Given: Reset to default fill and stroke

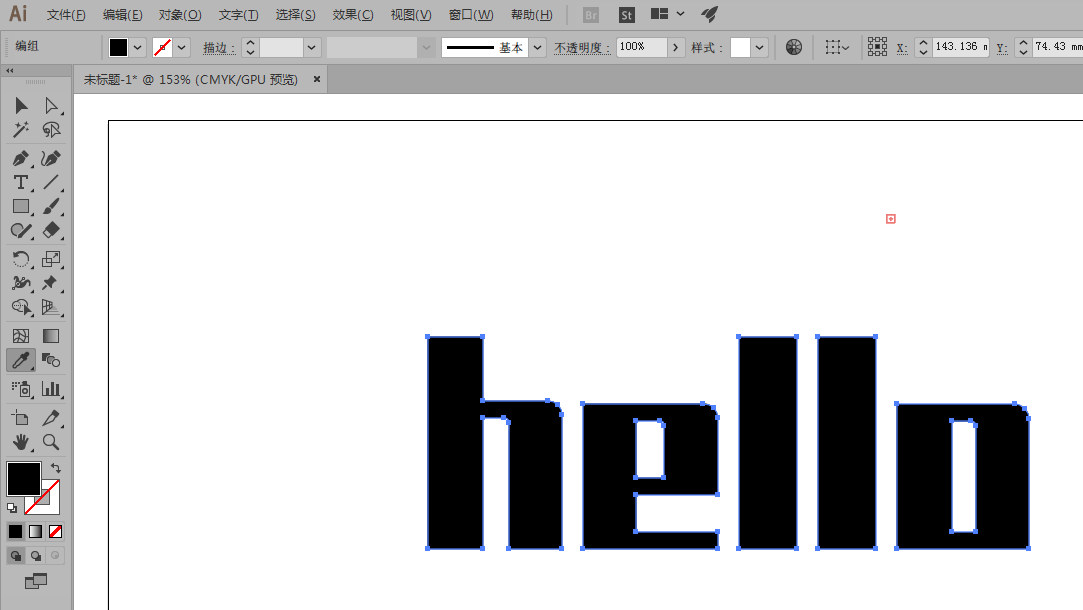Looking at the screenshot, I should pos(12,508).
